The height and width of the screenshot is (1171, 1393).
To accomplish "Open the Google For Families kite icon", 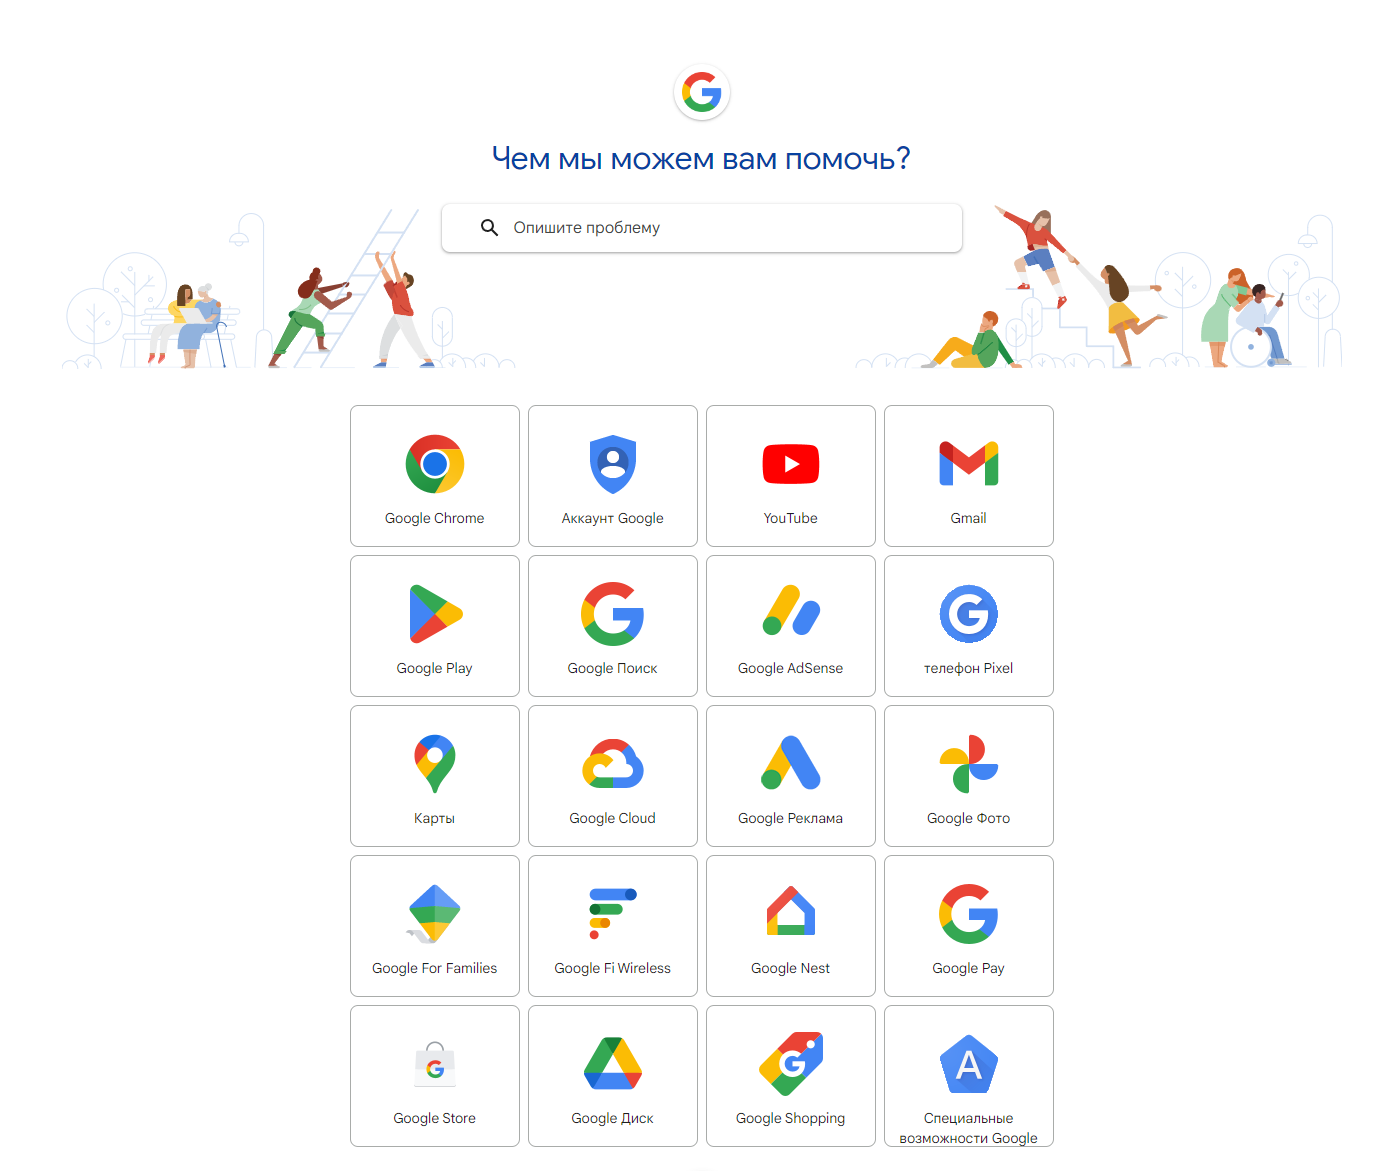I will 435,914.
